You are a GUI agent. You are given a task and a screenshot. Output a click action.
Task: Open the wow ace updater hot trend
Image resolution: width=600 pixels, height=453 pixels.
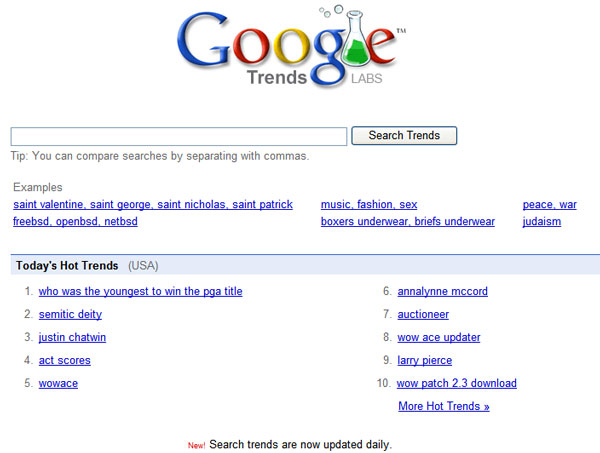(x=439, y=337)
